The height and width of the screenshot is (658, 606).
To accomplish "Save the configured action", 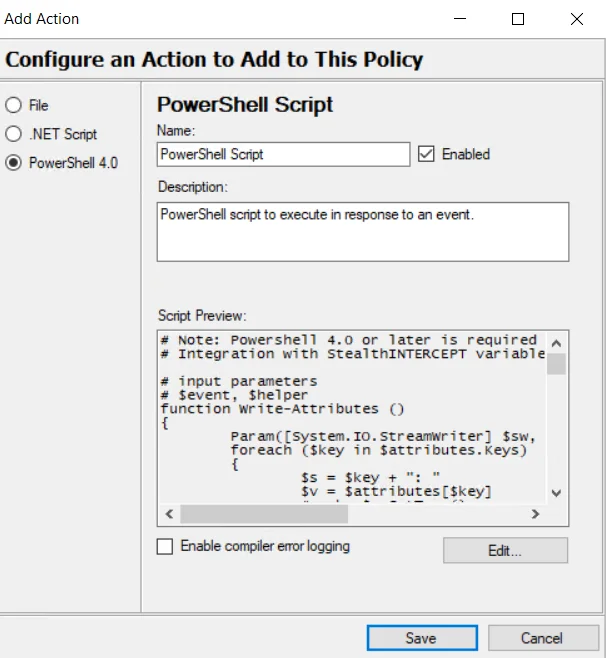I will click(x=422, y=638).
